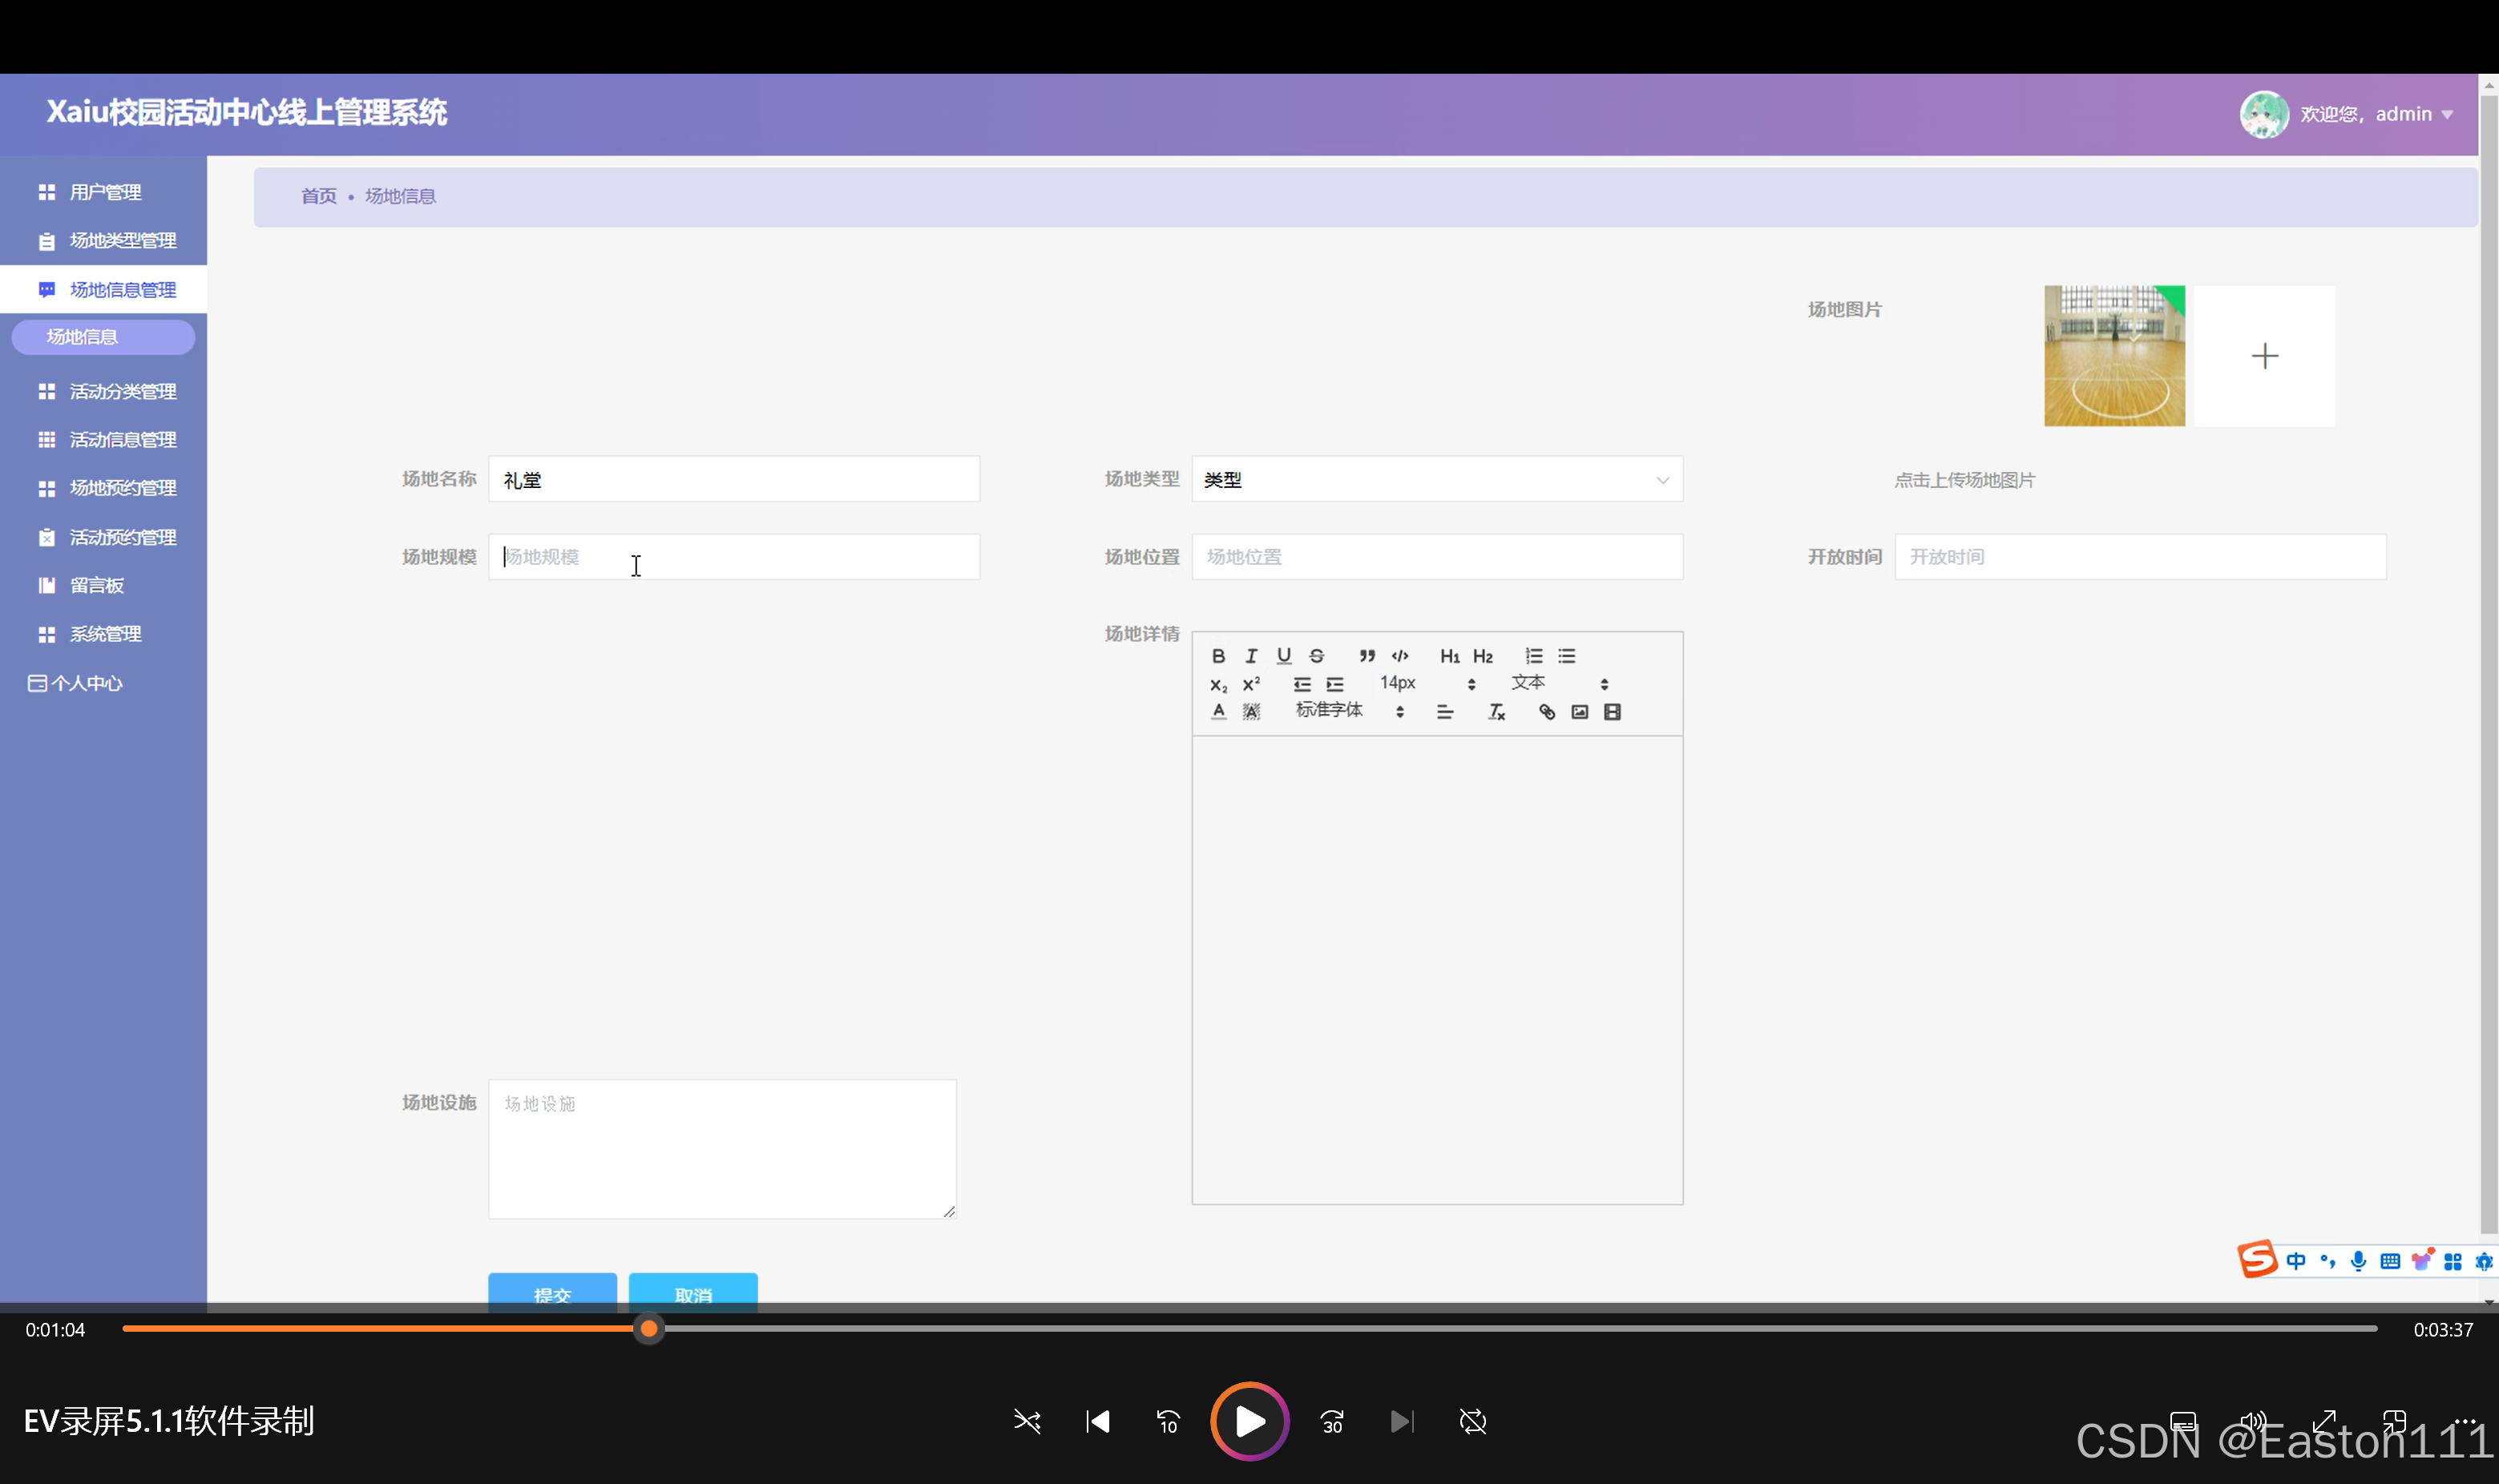Open the text background color picker

tap(1251, 712)
